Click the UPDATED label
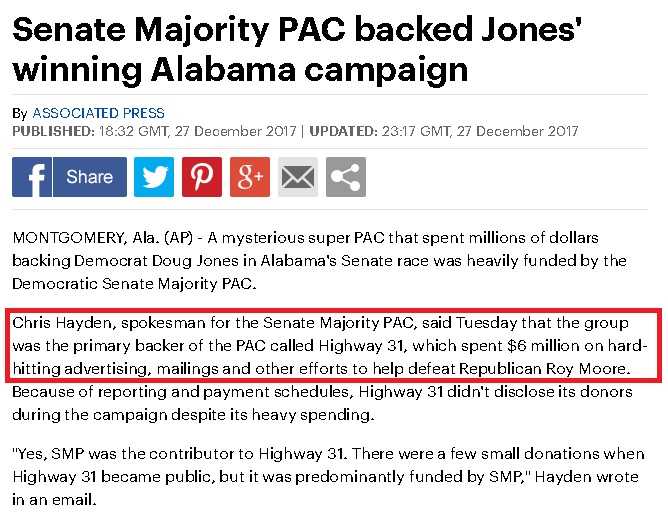Viewport: 668px width, 524px height. (343, 131)
